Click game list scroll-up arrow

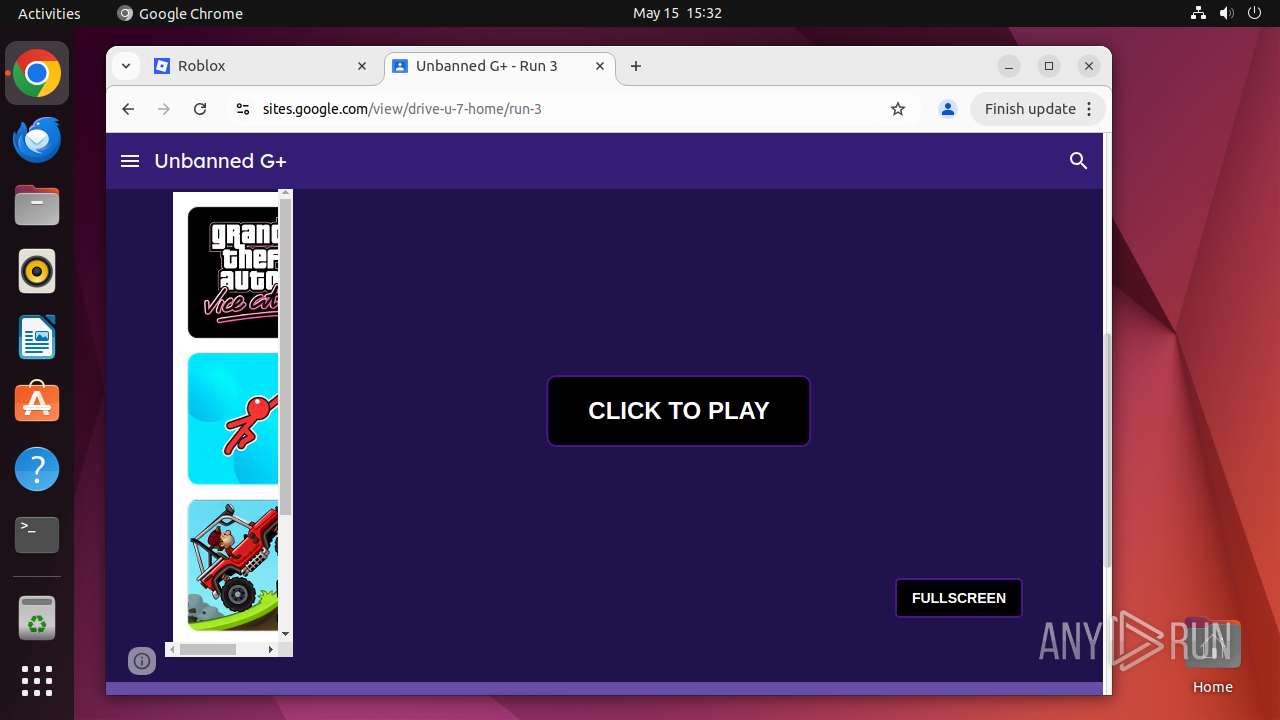click(x=285, y=193)
